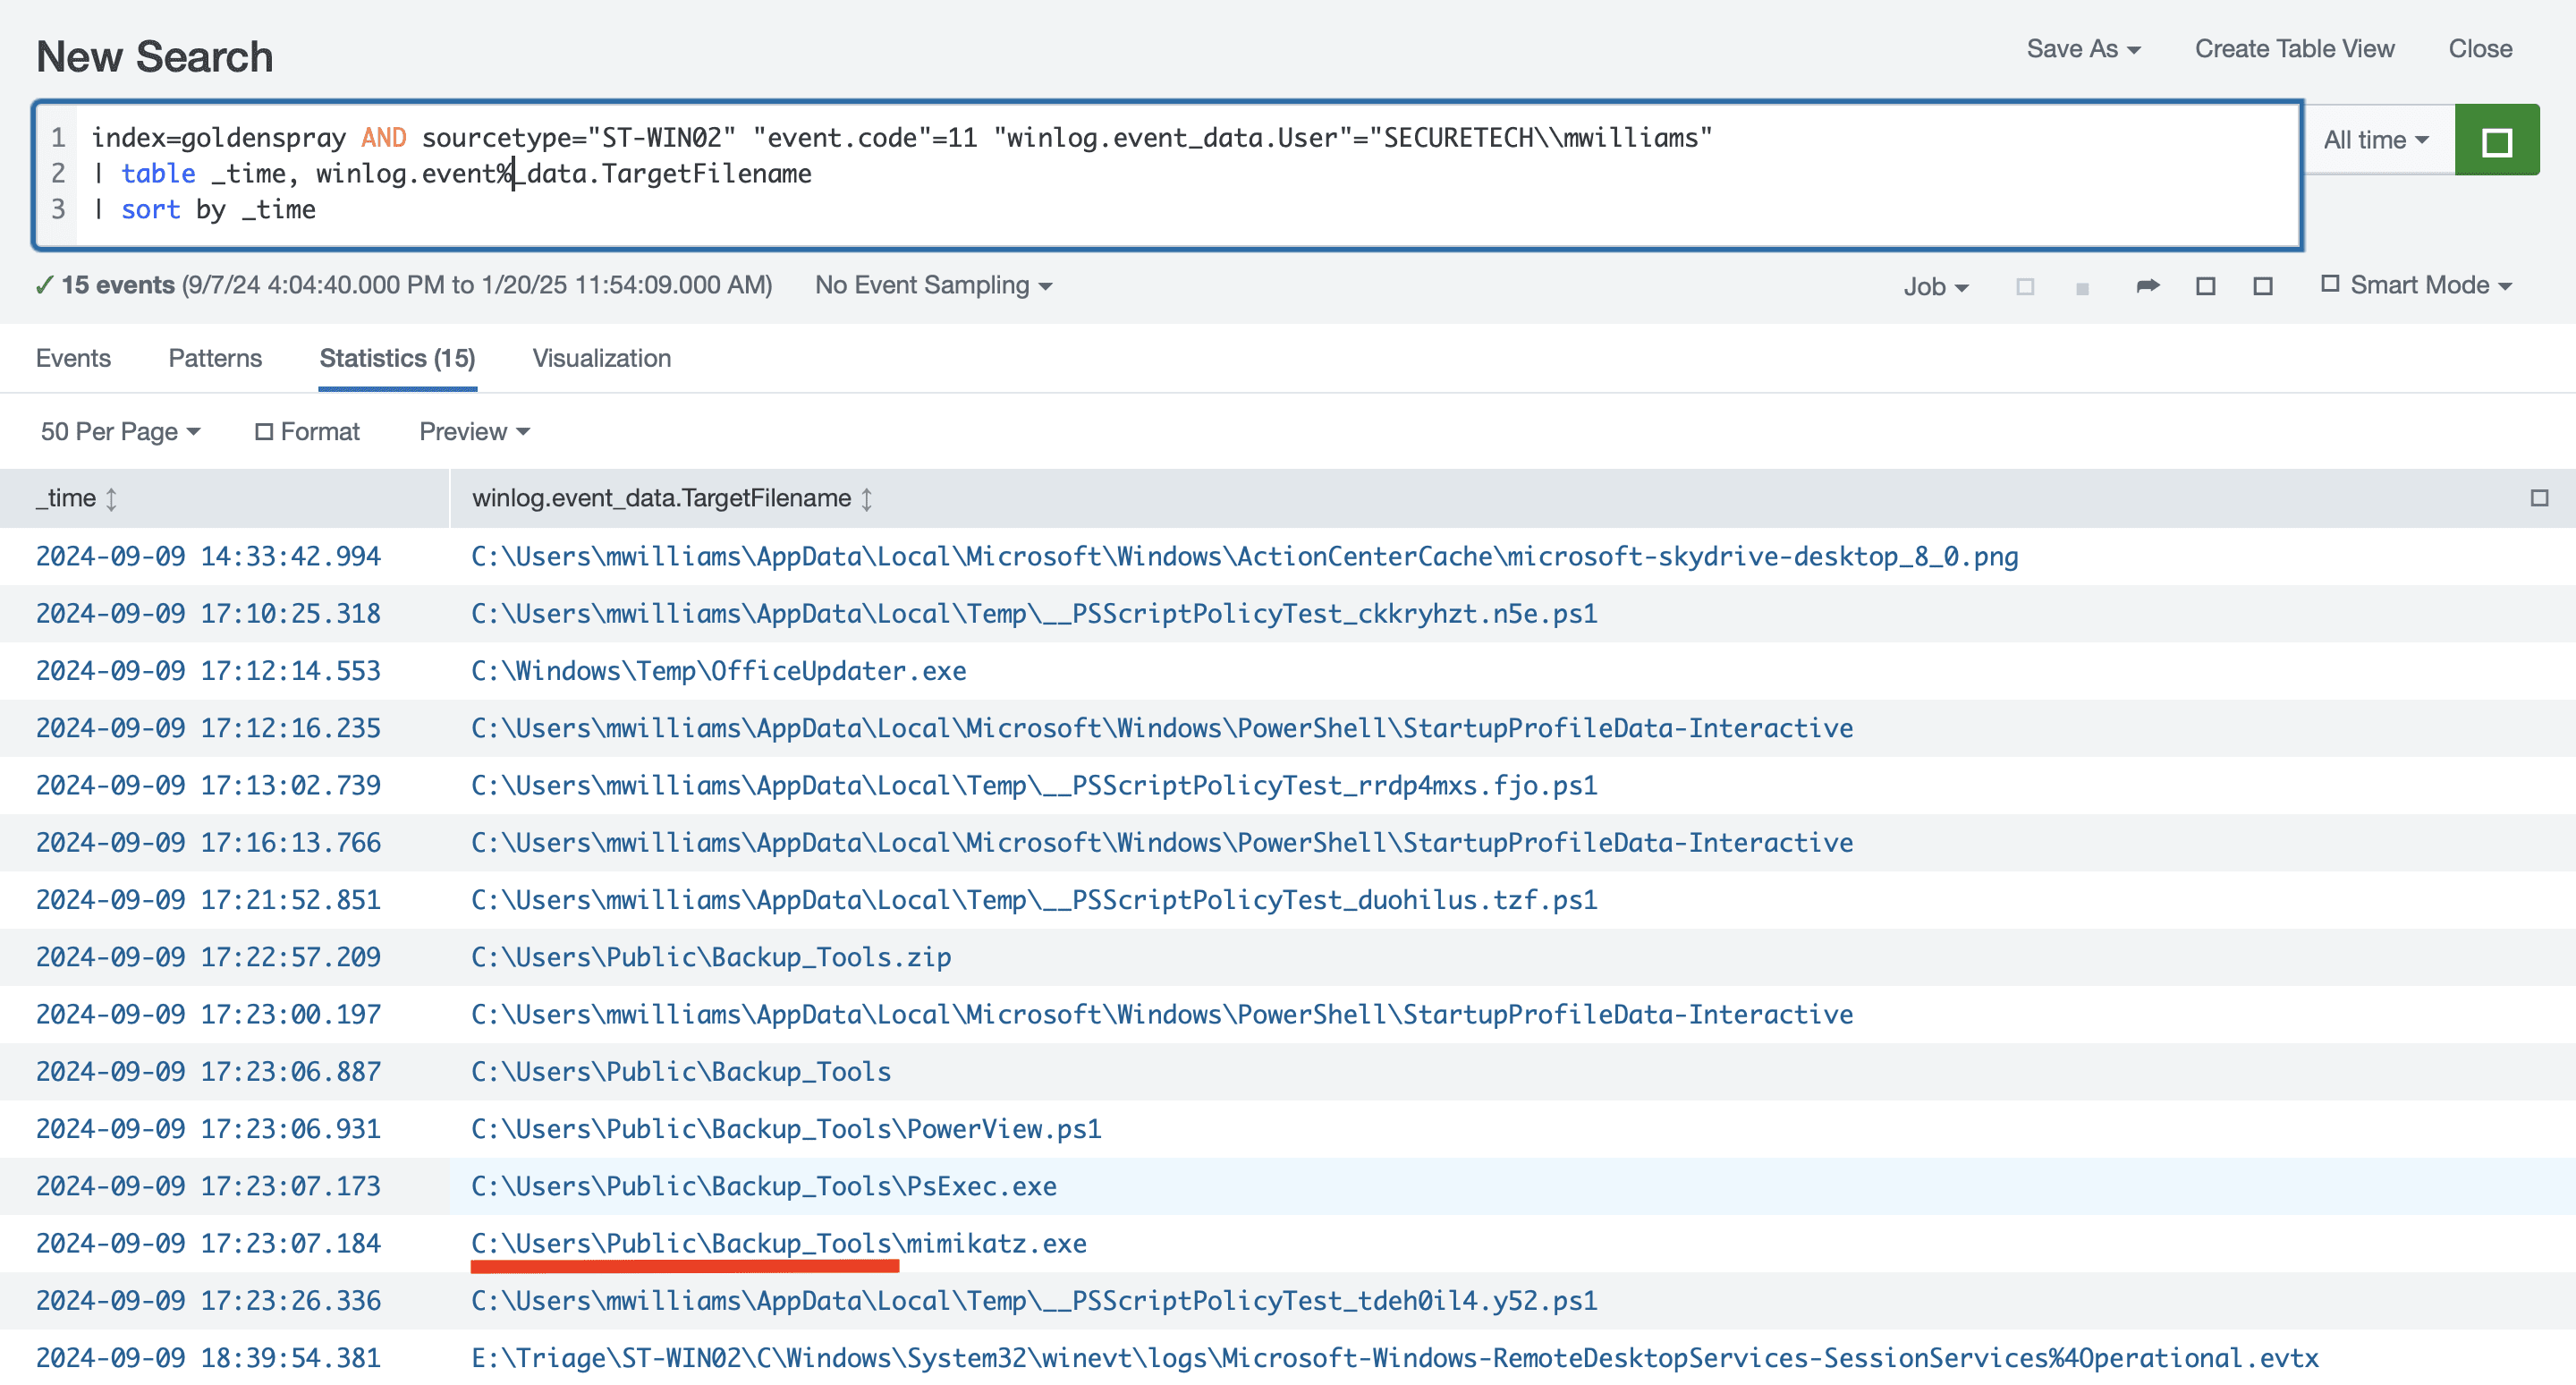Click the Close button

coord(2479,49)
